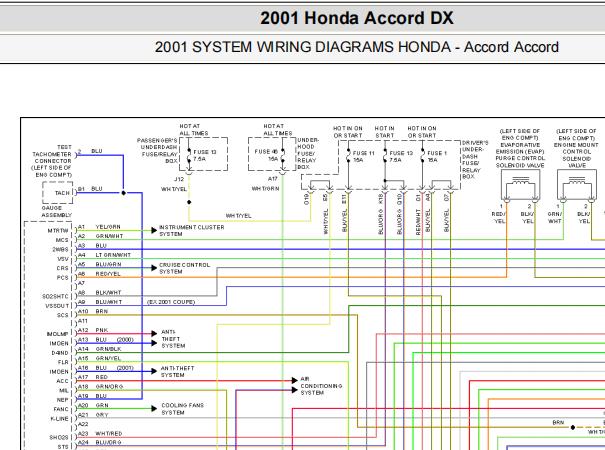Click the 'GAUGE ASSEMBLY' label

tap(56, 211)
